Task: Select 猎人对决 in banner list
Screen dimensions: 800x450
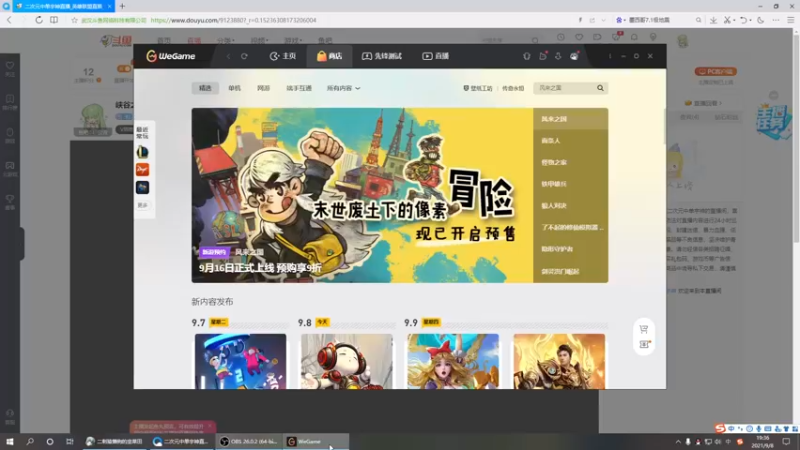Action: tap(570, 206)
